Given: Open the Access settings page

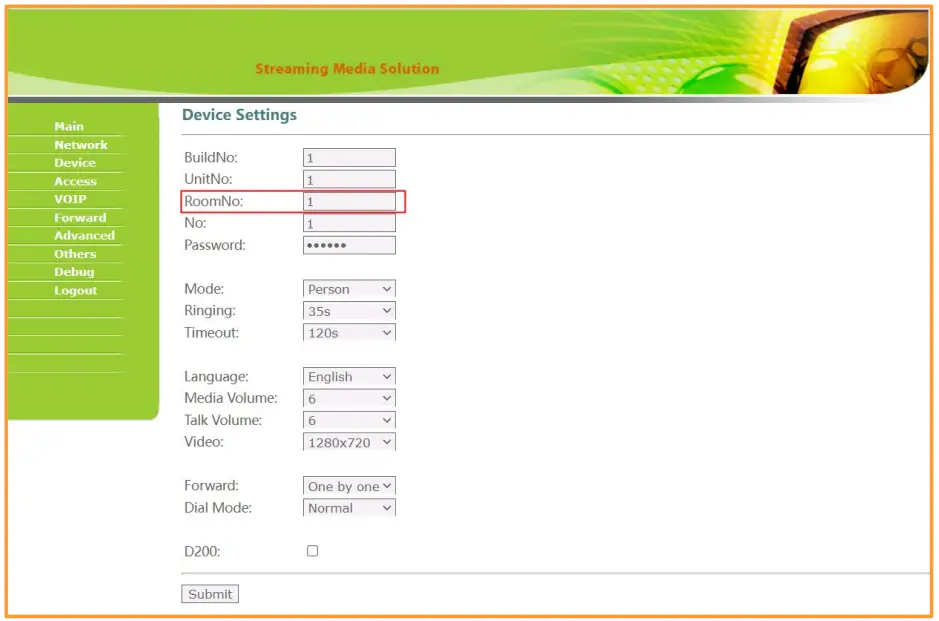Looking at the screenshot, I should [x=74, y=181].
